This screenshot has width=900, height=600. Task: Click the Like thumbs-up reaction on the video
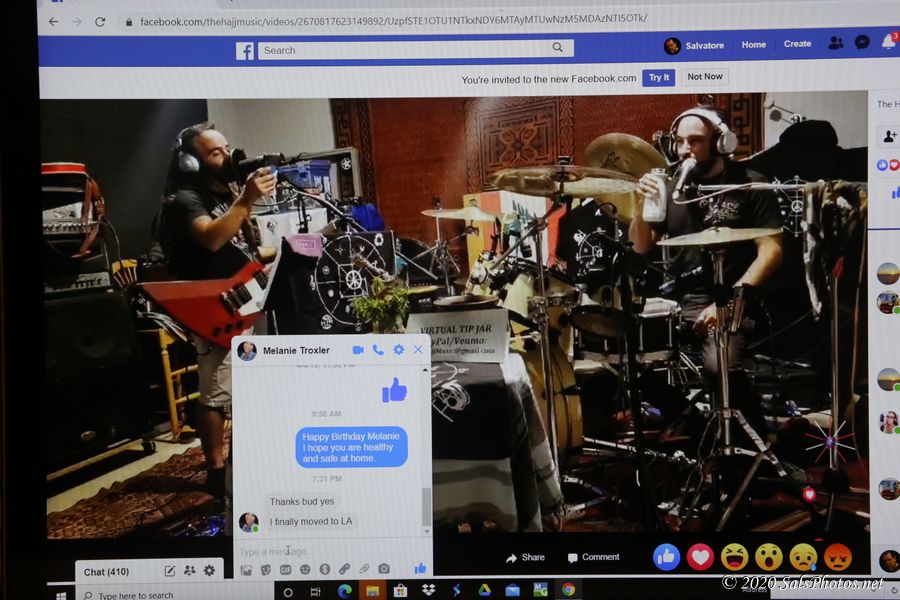tap(666, 556)
